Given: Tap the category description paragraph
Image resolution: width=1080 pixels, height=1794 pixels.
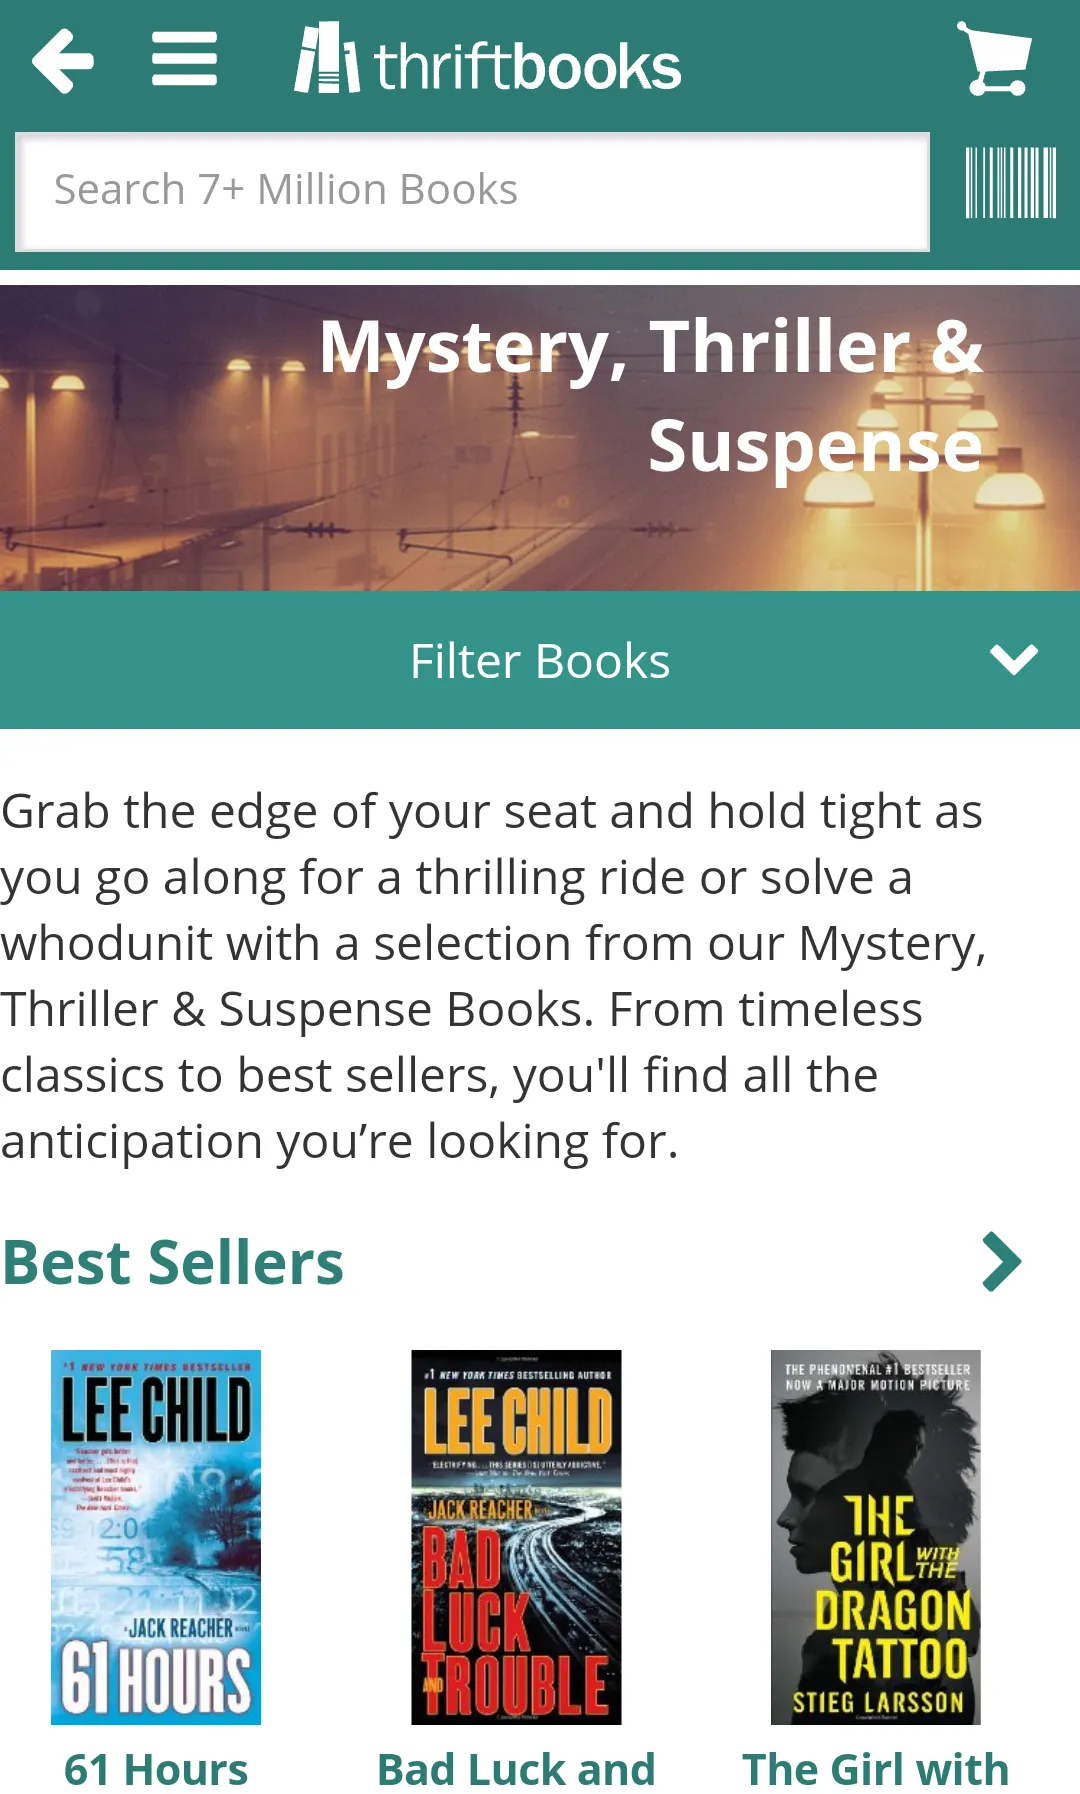Looking at the screenshot, I should pyautogui.click(x=490, y=975).
